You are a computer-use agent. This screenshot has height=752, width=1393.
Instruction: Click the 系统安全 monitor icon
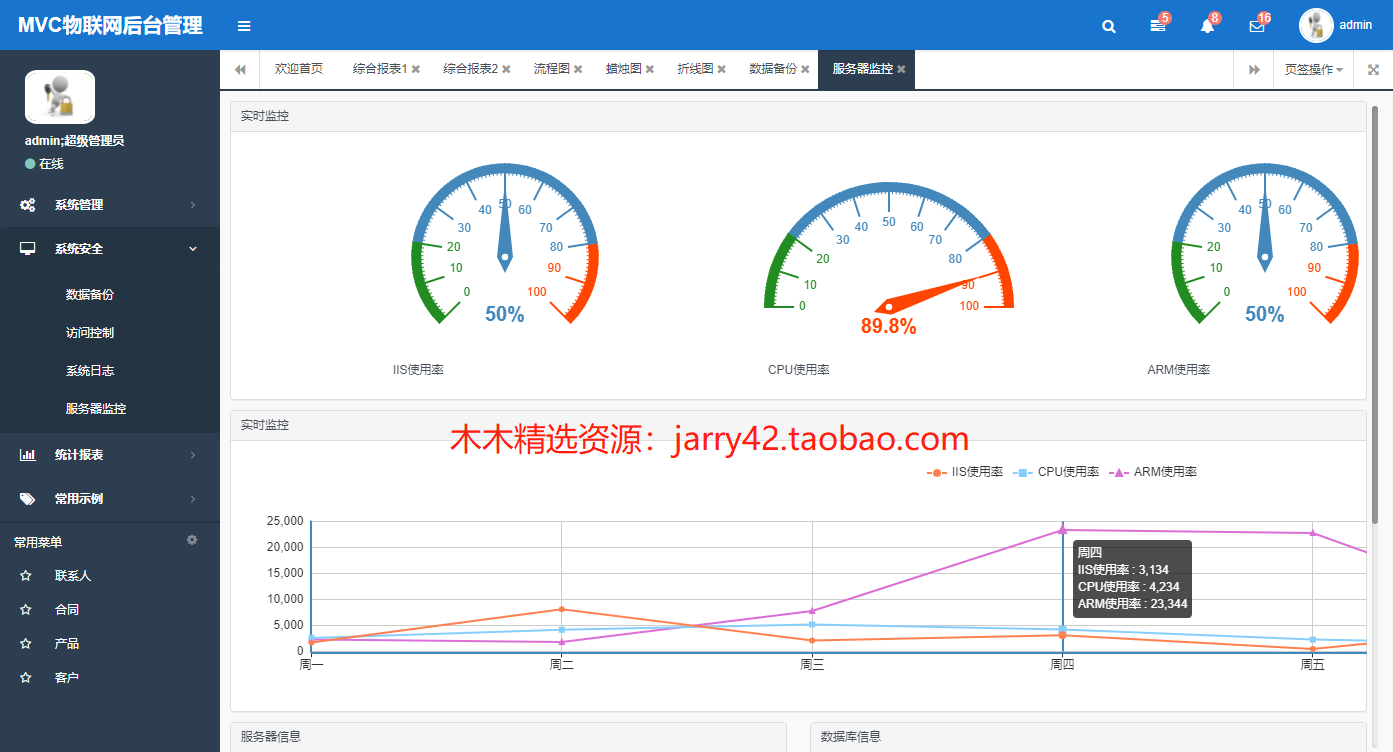[x=28, y=249]
